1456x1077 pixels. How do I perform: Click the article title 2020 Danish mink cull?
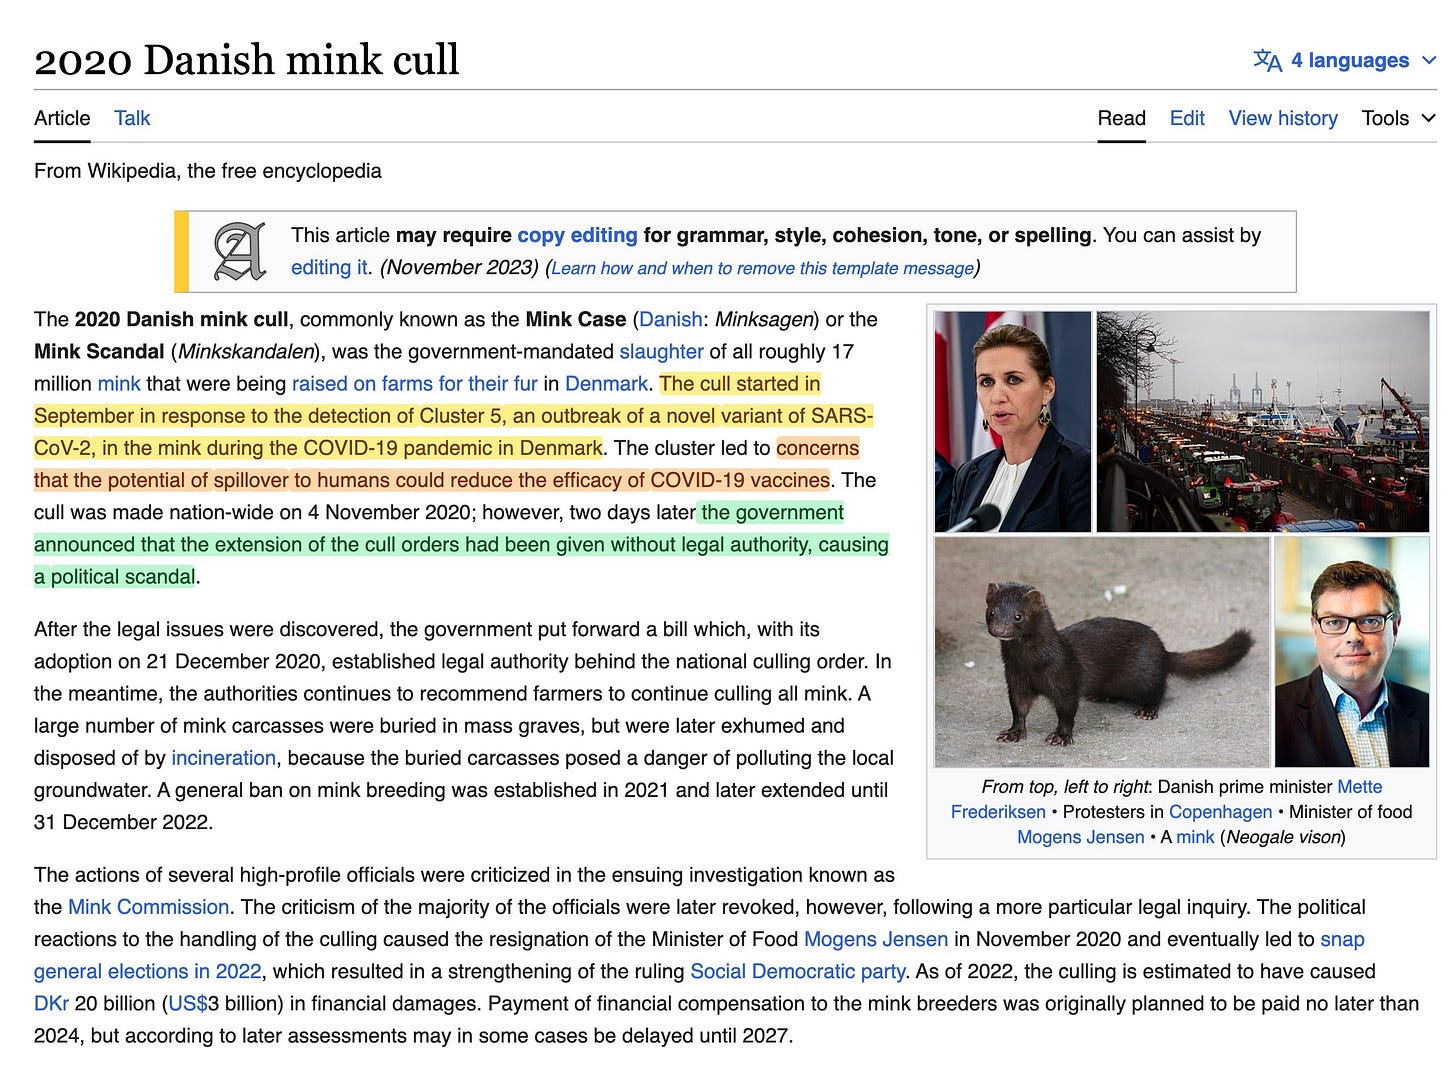(x=247, y=59)
